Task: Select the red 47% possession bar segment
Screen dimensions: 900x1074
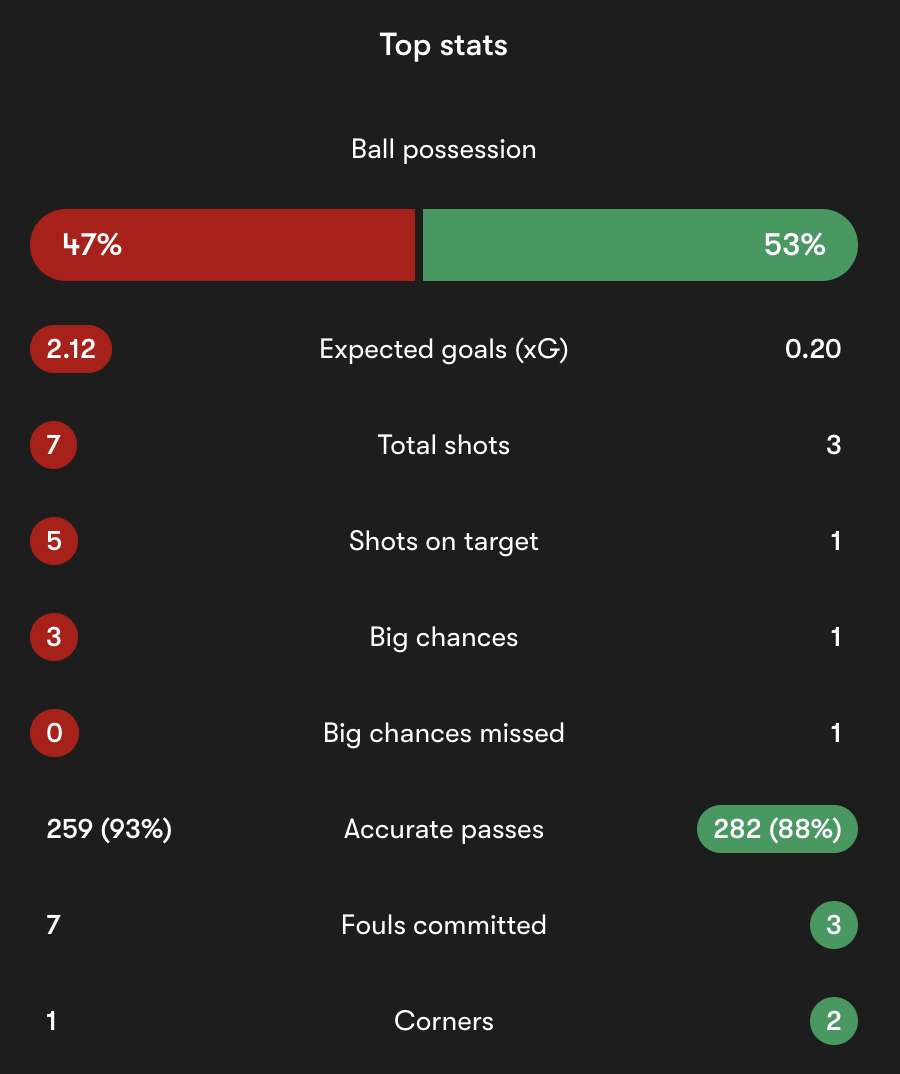Action: pos(222,245)
